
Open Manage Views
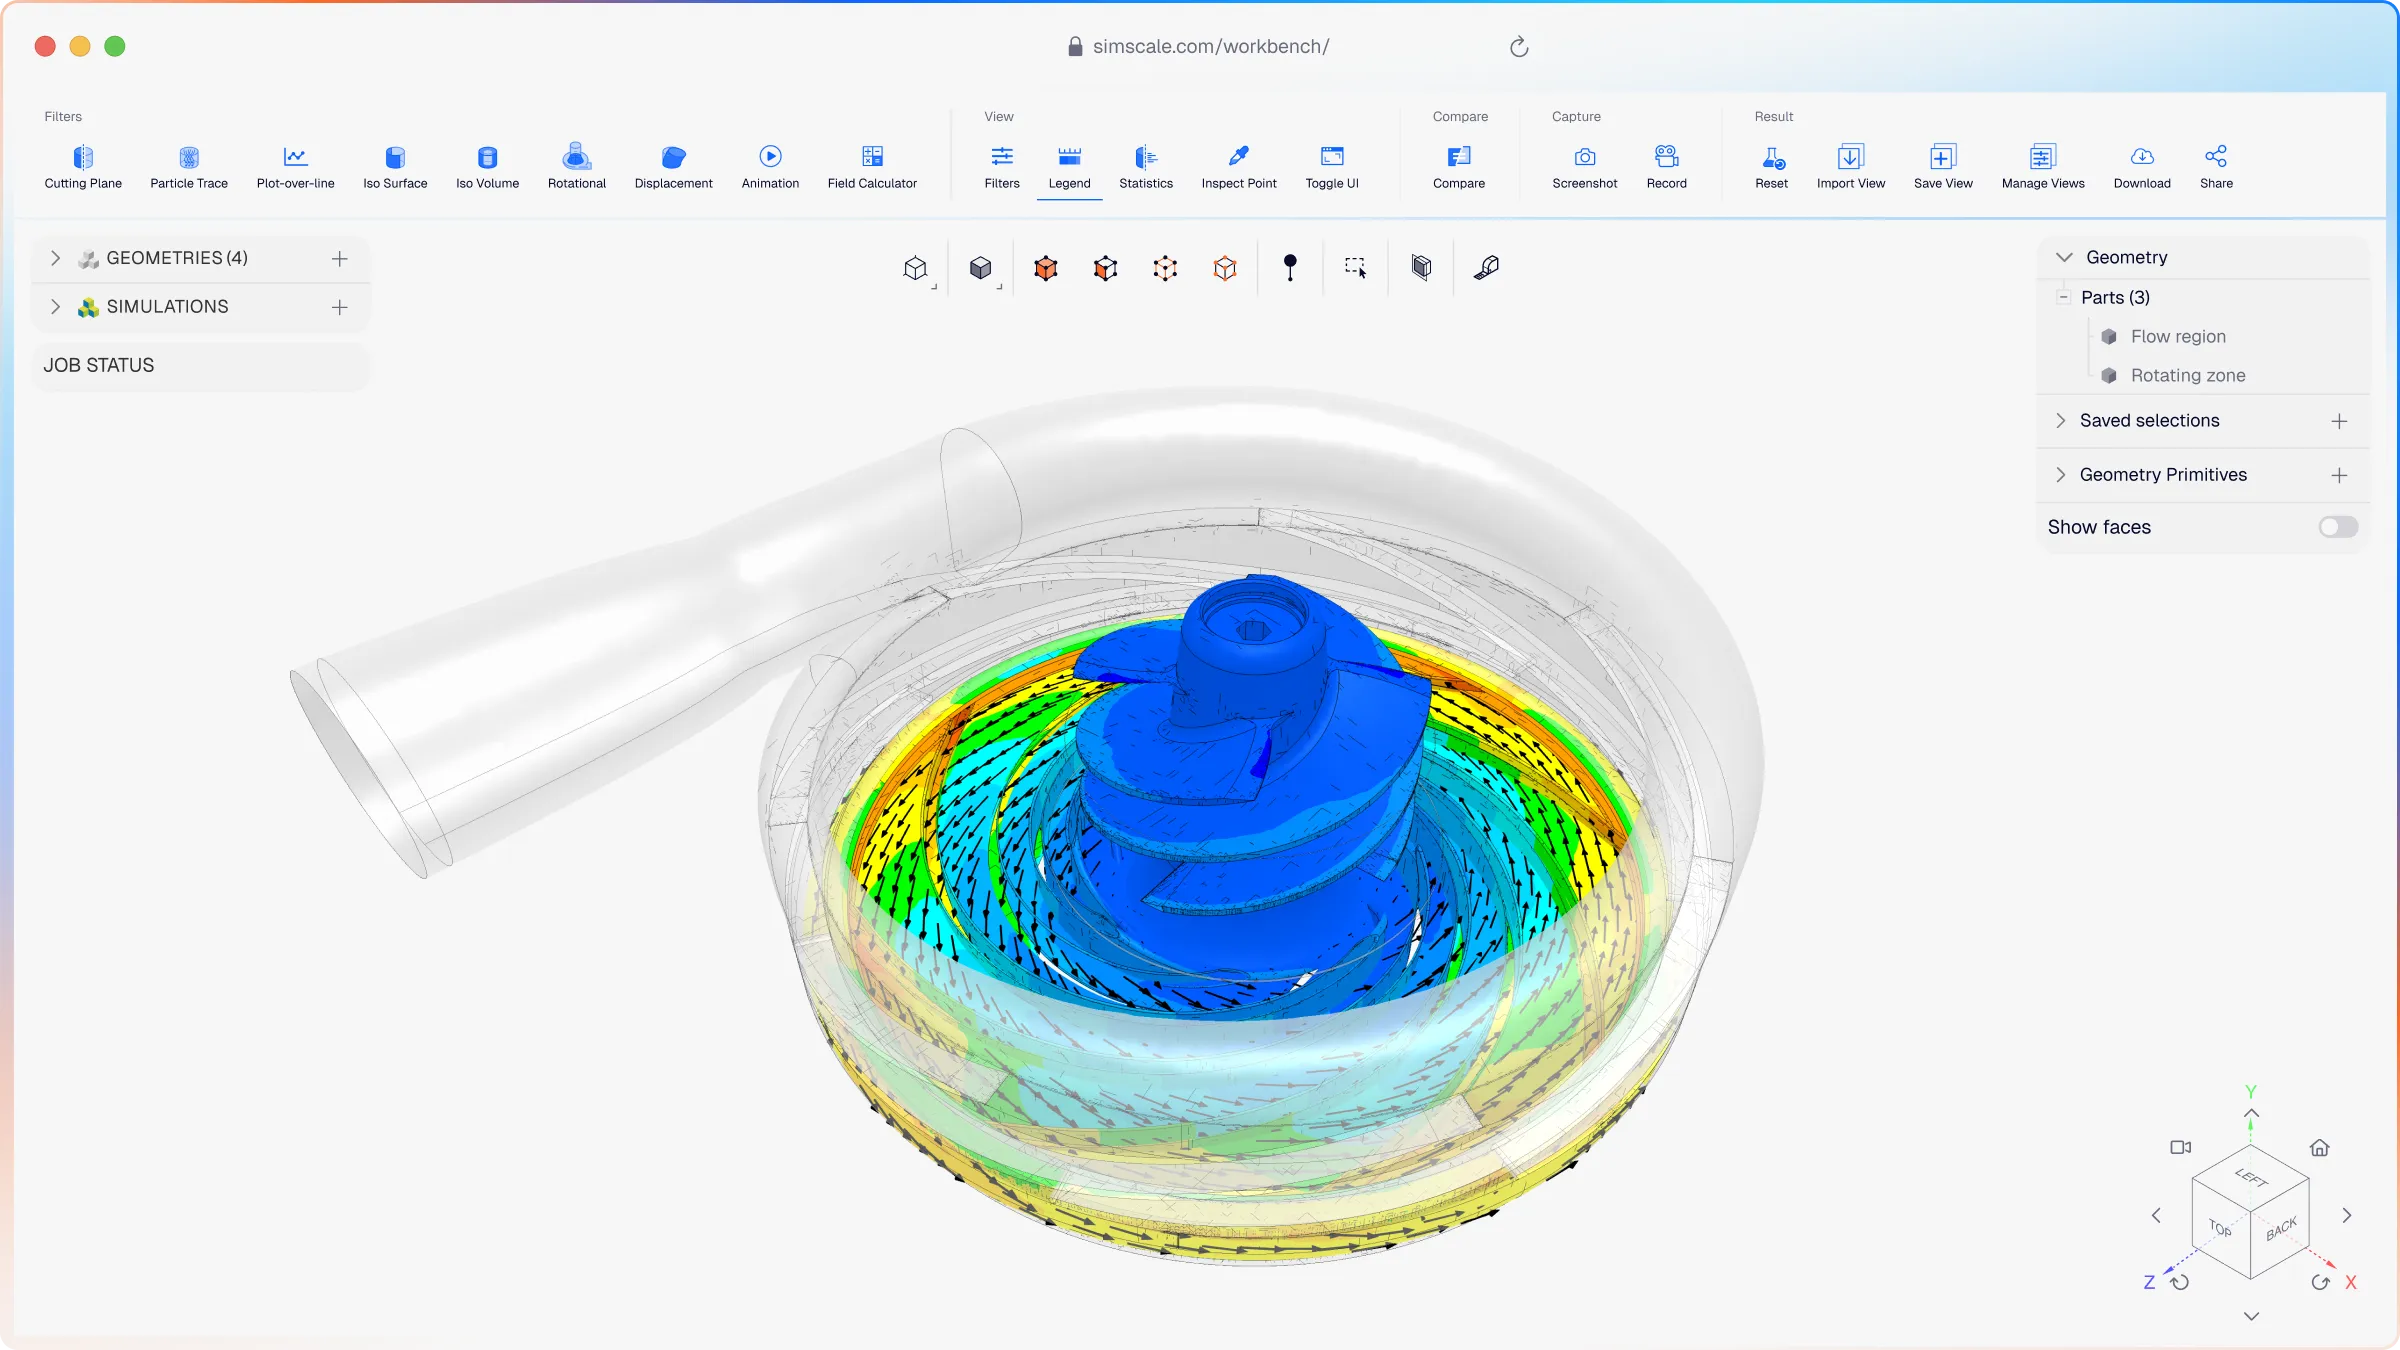[2043, 166]
